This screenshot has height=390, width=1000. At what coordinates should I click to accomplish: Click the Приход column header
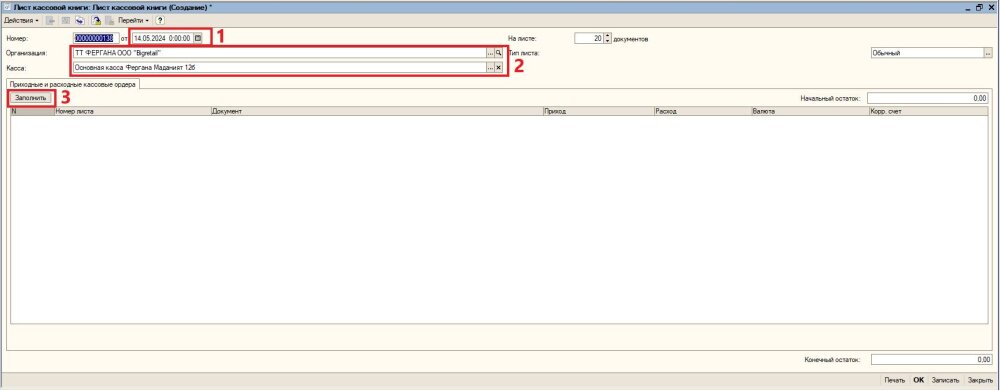coord(598,111)
